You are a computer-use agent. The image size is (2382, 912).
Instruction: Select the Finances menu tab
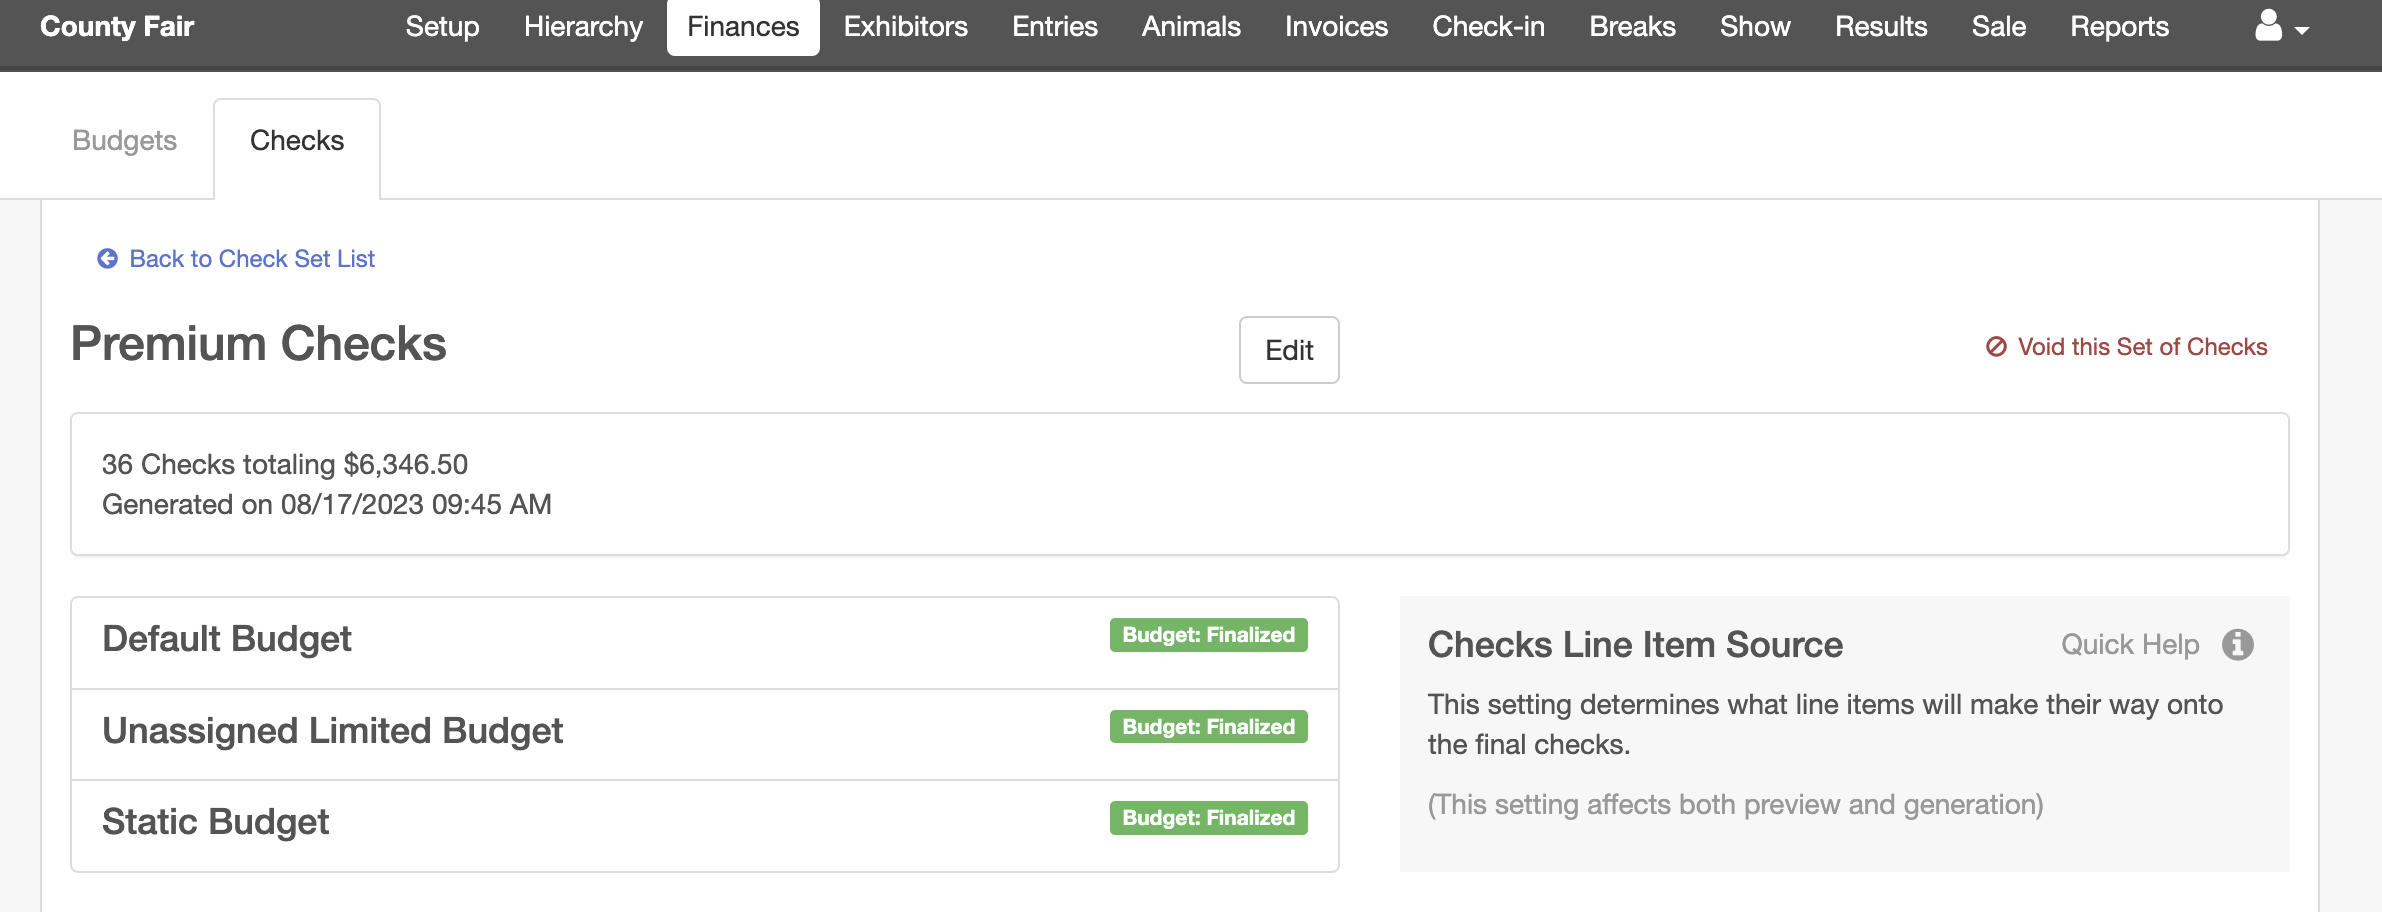click(x=743, y=27)
